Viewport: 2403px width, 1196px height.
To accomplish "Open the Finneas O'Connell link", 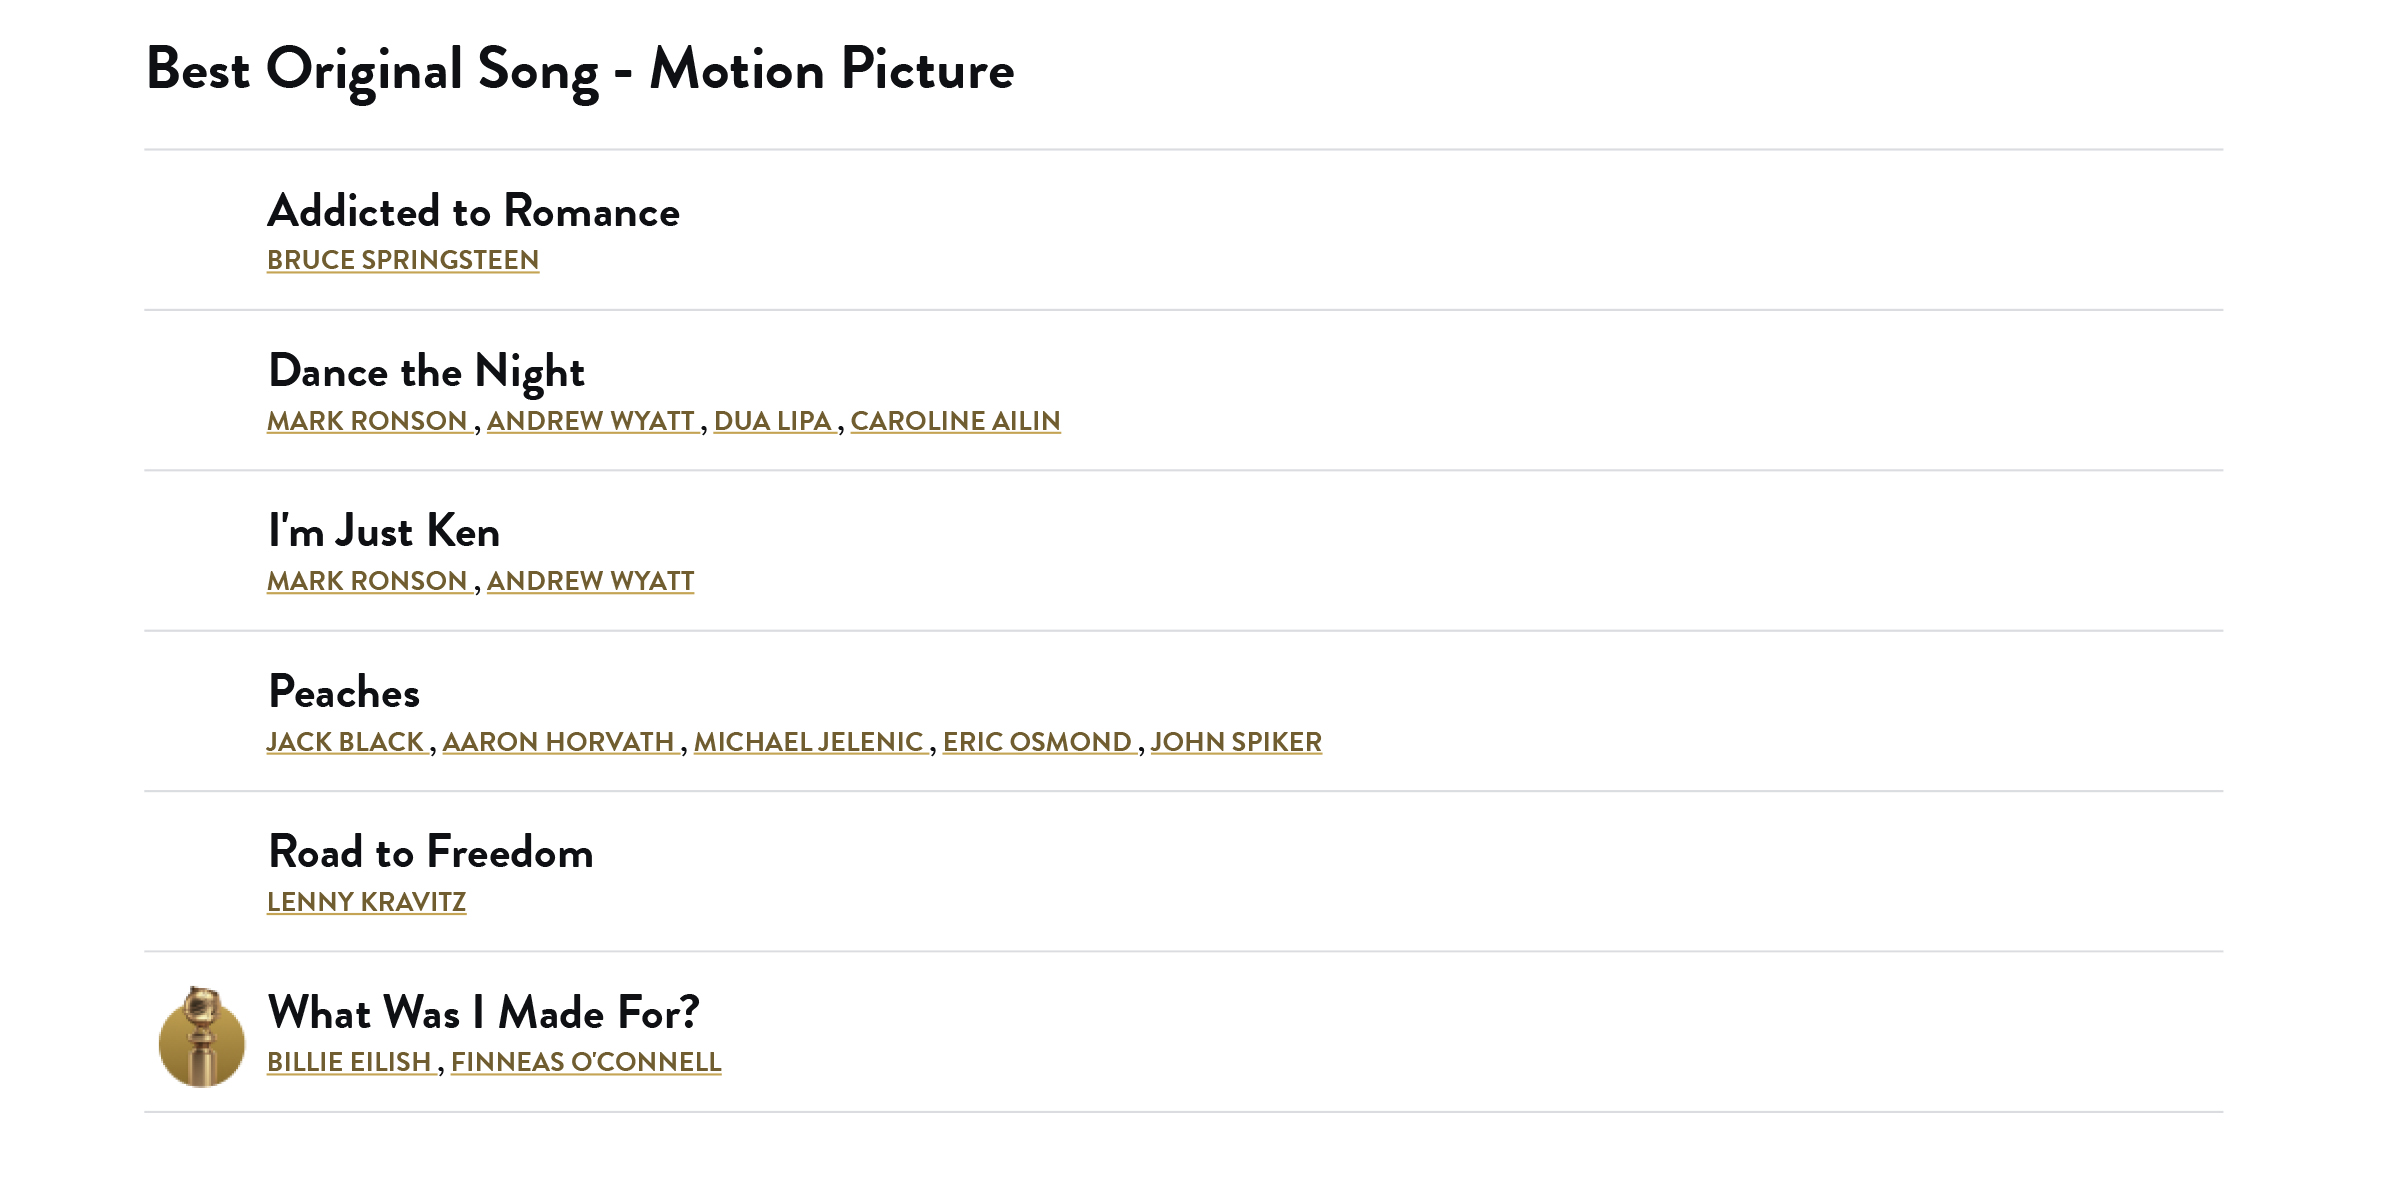I will pyautogui.click(x=586, y=1062).
